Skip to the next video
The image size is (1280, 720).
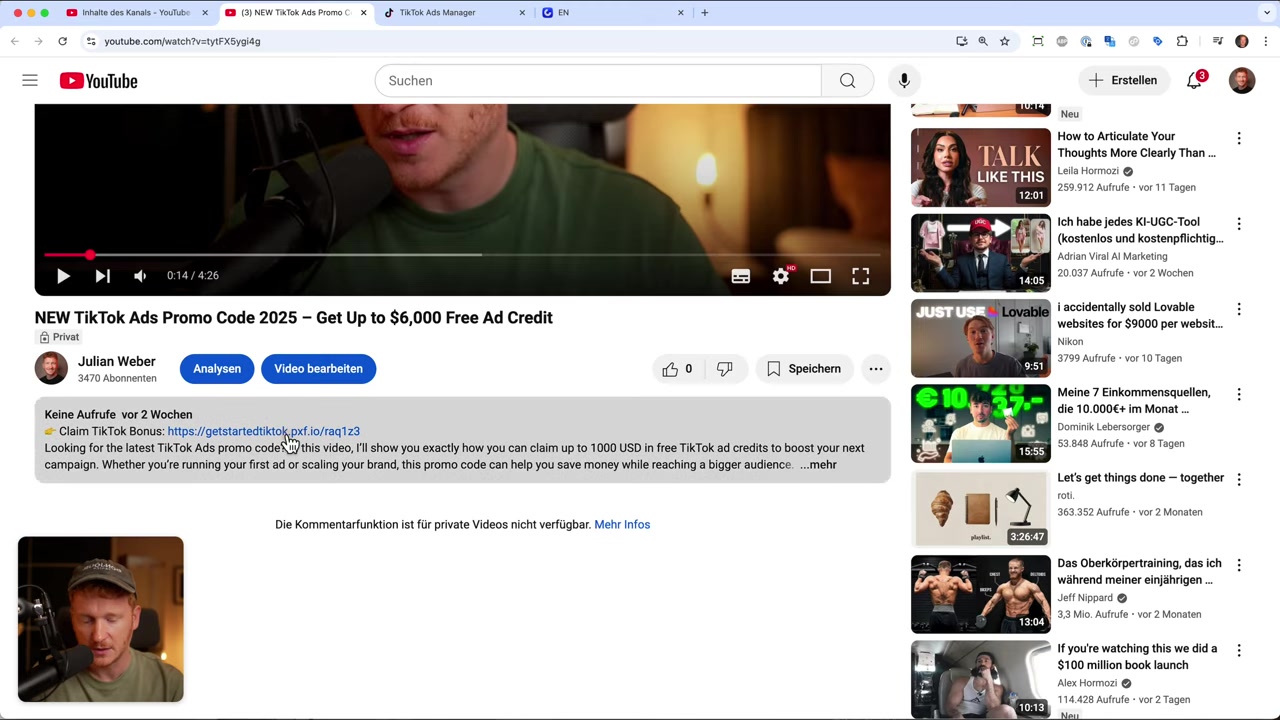pos(102,276)
